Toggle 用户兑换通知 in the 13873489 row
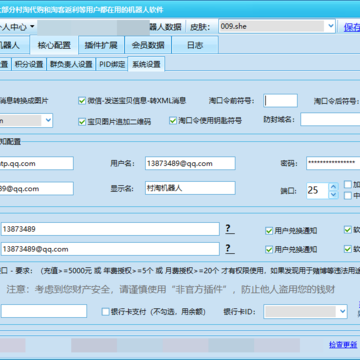The width and height of the screenshot is (360, 360). (269, 231)
